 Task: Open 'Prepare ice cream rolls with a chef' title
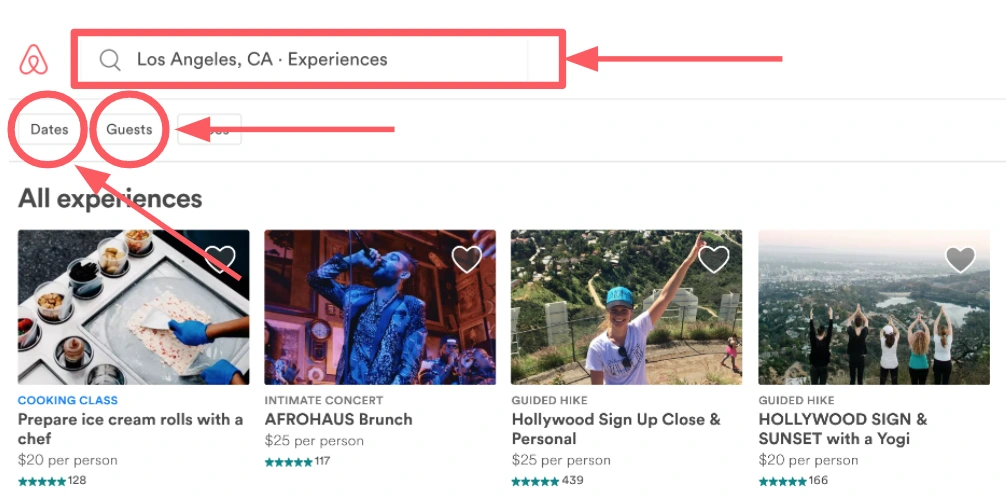pyautogui.click(x=130, y=429)
